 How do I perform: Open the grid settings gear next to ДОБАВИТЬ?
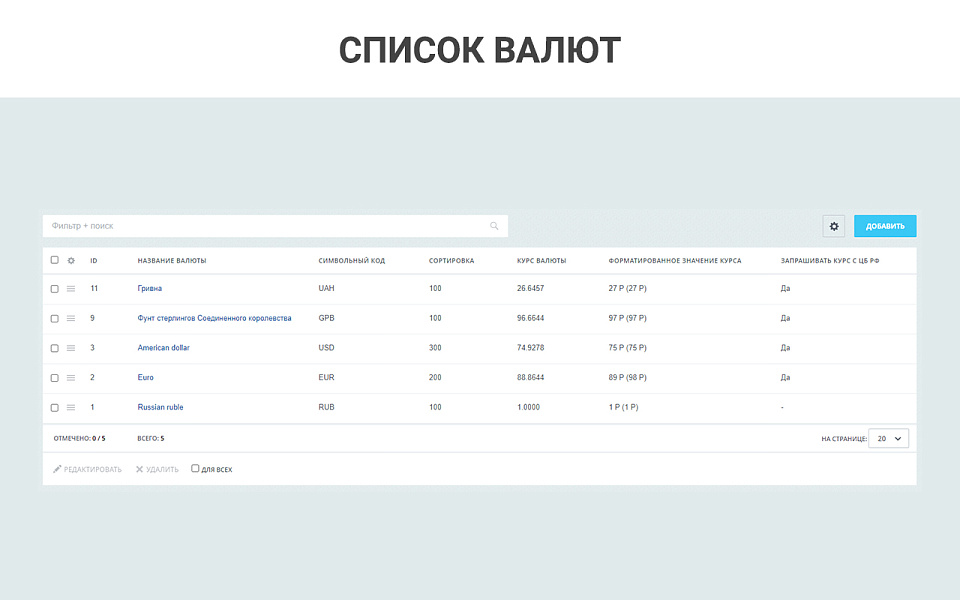834,225
